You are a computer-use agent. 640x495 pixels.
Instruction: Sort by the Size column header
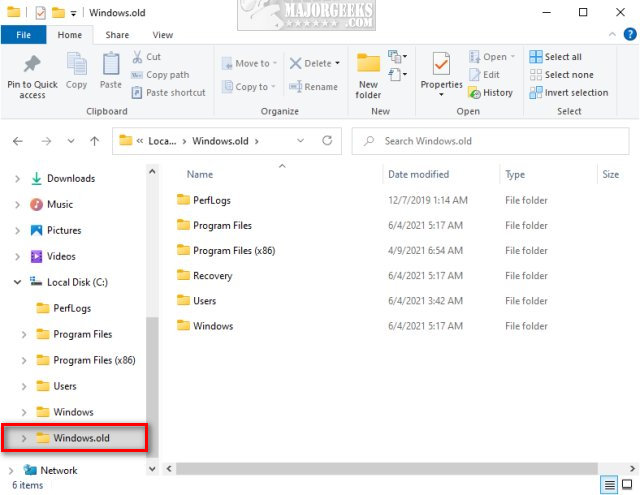click(x=610, y=175)
